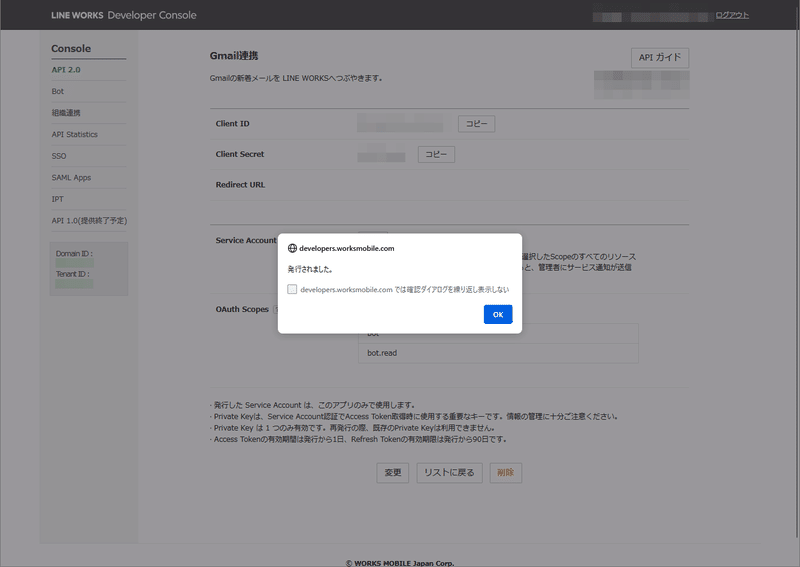The width and height of the screenshot is (800, 567).
Task: Click the Console sidebar heading
Action: pos(71,48)
